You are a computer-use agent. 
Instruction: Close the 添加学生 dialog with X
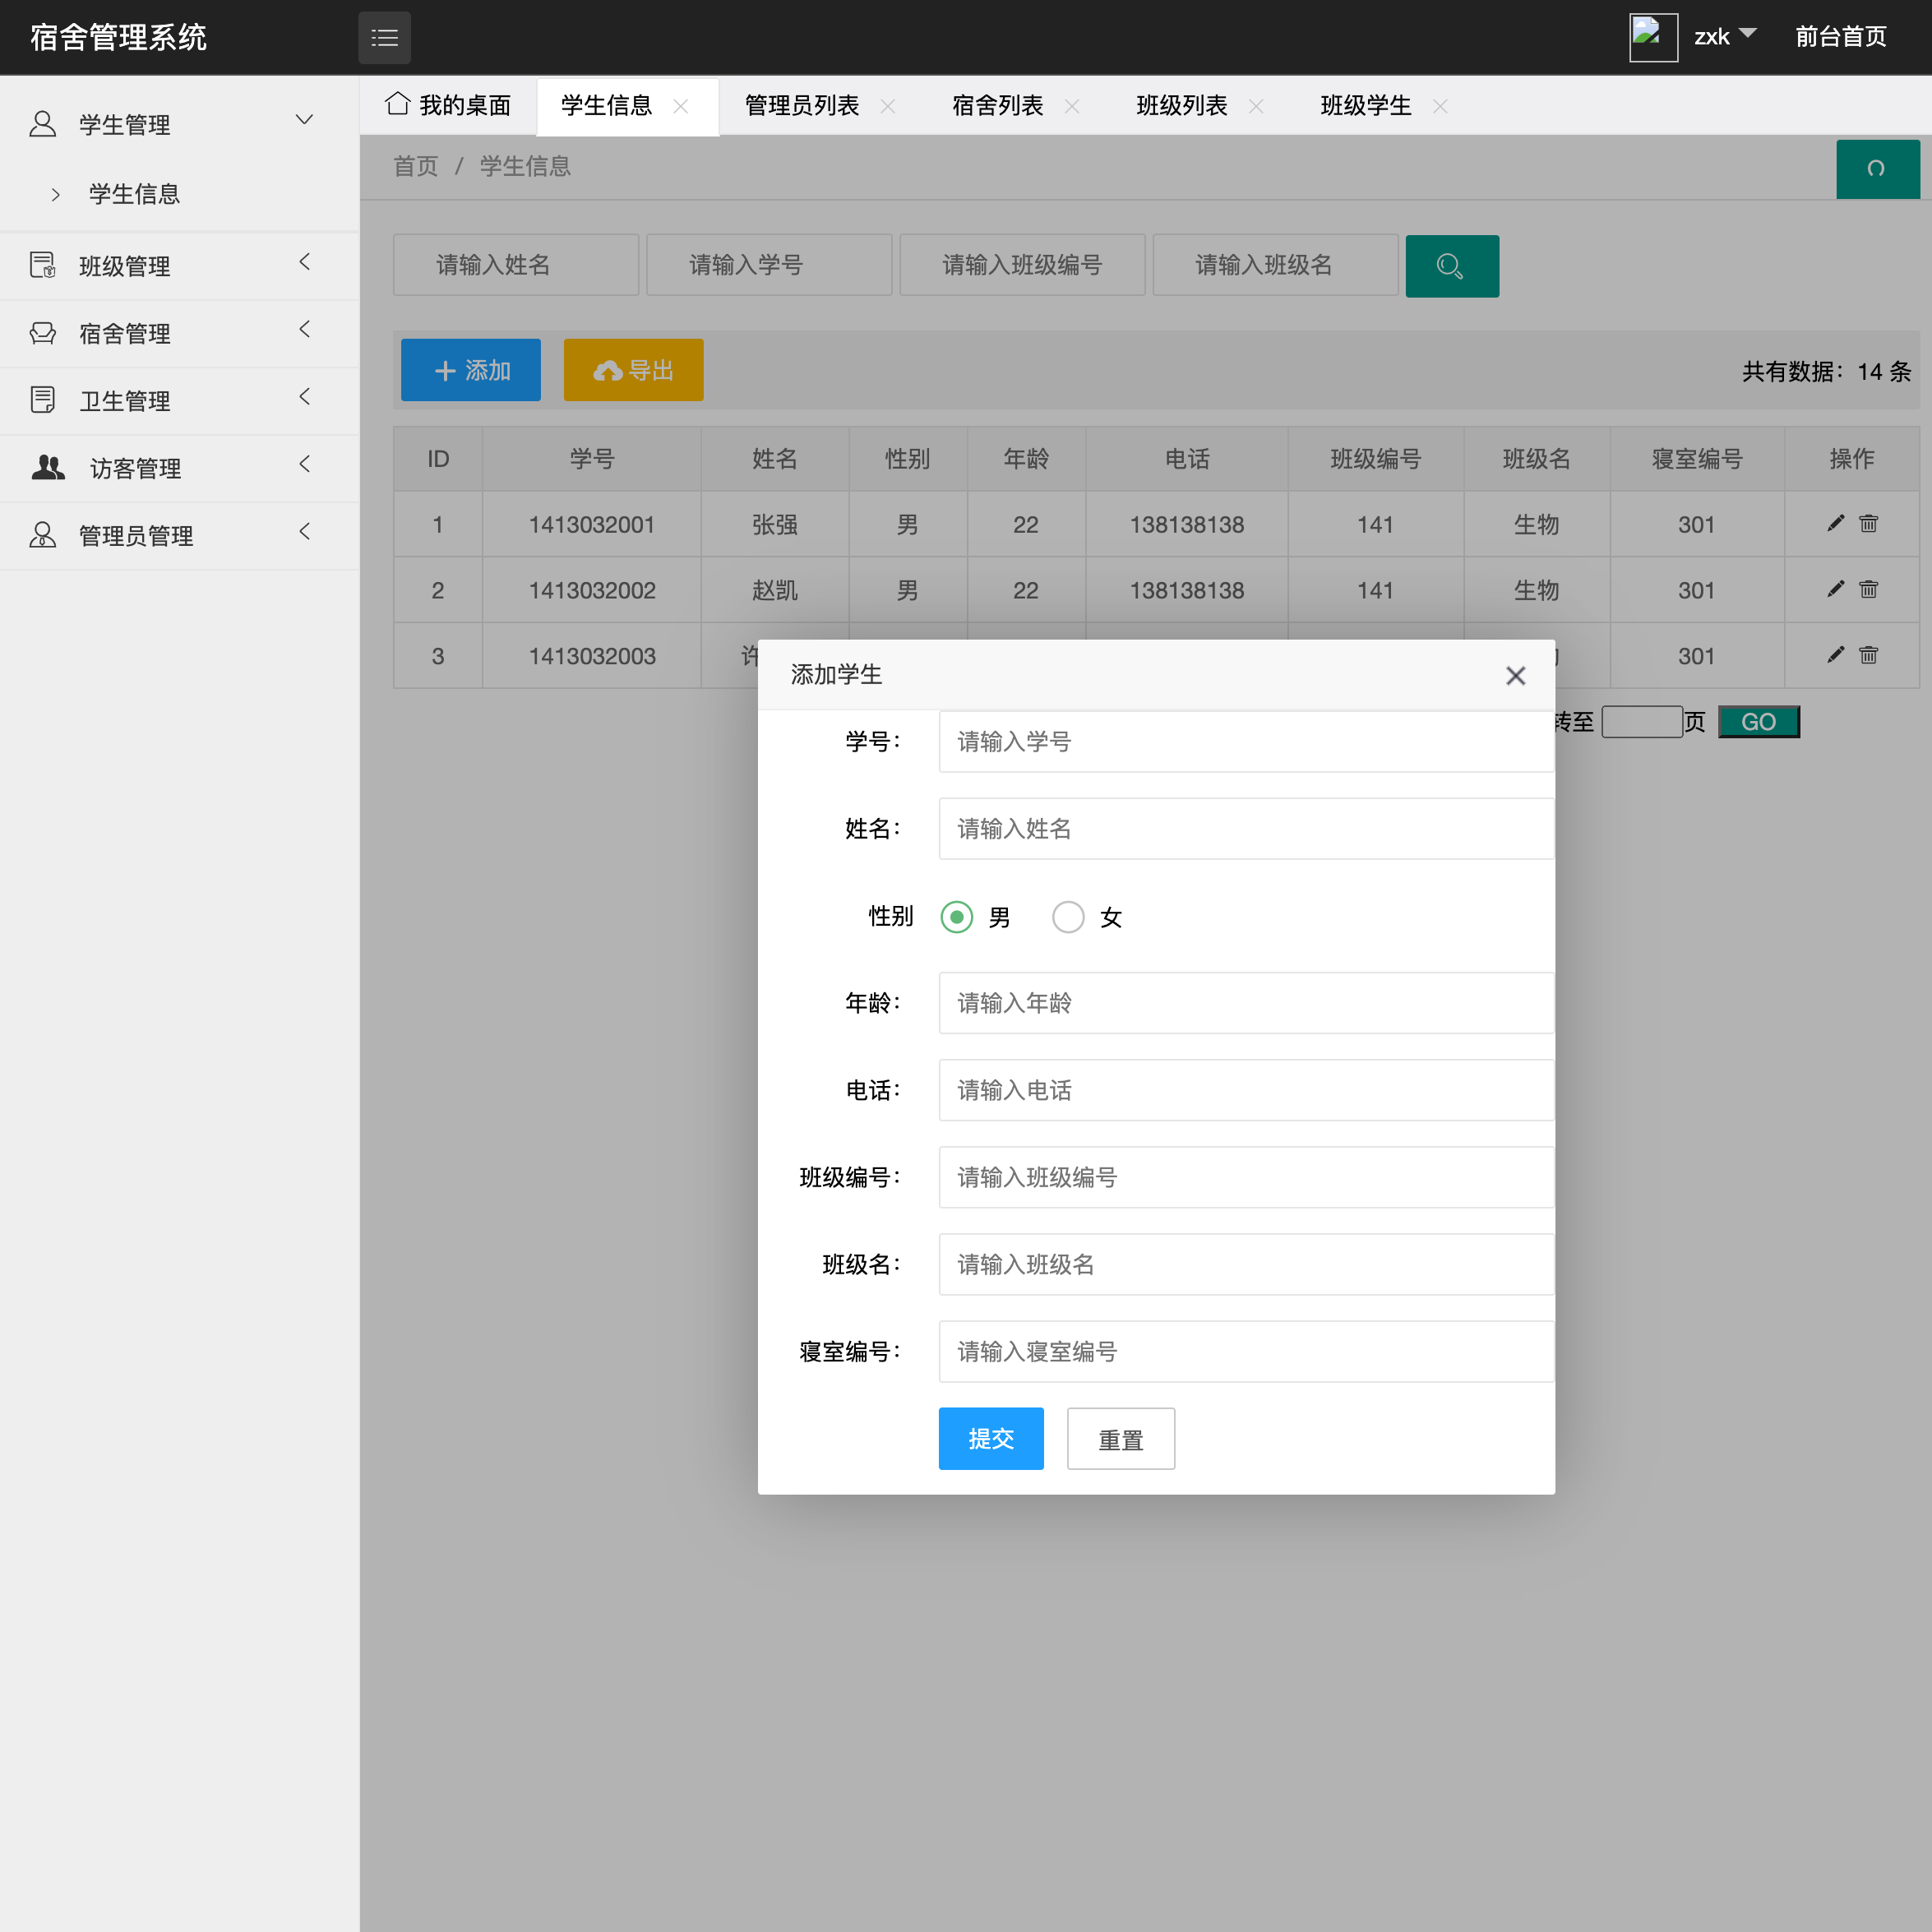(x=1515, y=676)
